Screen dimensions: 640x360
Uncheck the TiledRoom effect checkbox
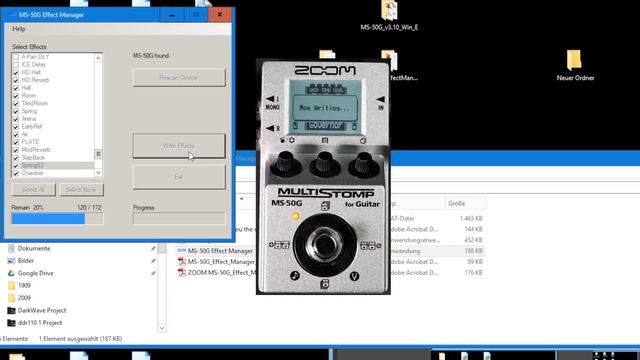point(16,103)
